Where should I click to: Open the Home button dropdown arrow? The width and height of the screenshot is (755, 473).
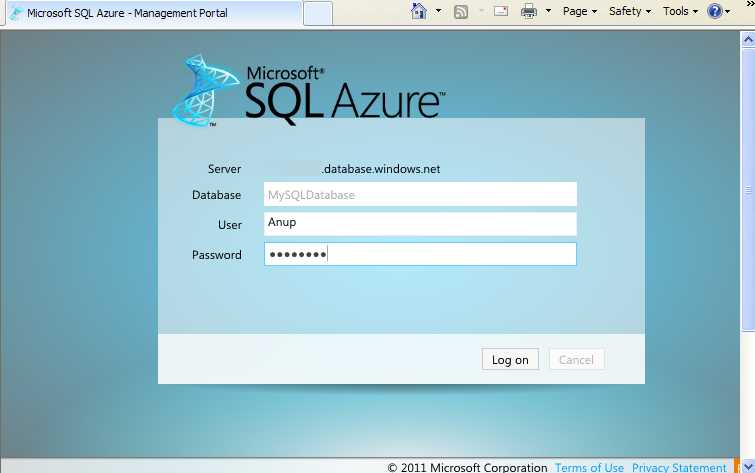point(438,11)
